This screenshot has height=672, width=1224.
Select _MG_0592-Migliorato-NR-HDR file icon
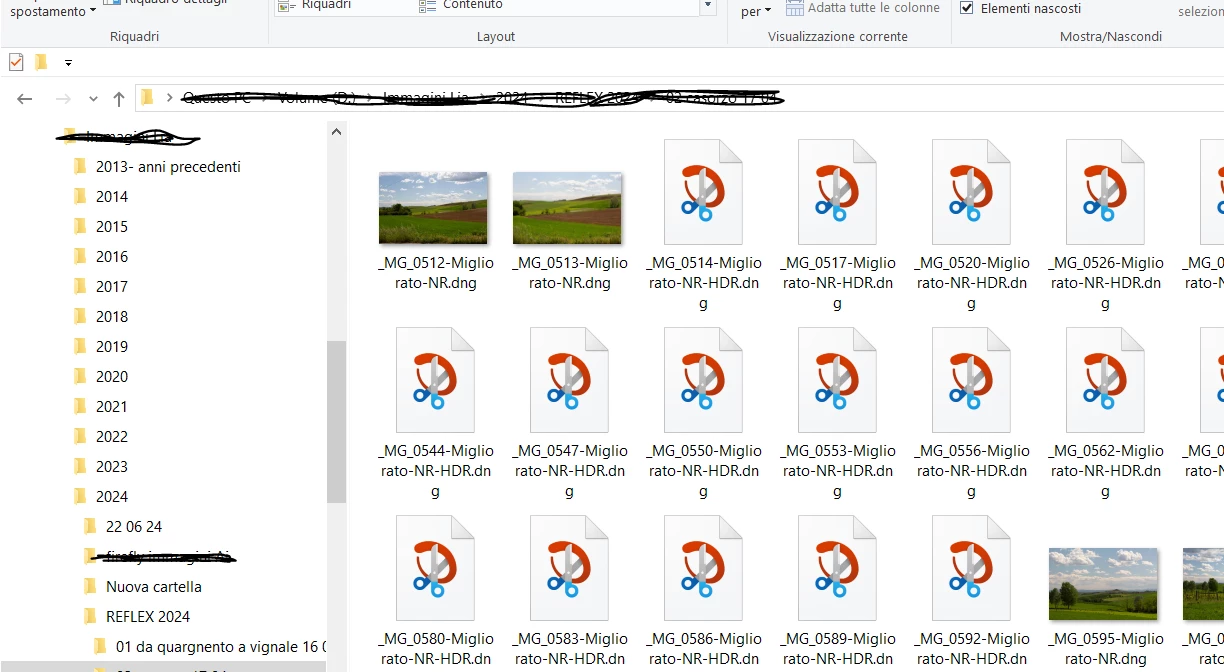[971, 568]
